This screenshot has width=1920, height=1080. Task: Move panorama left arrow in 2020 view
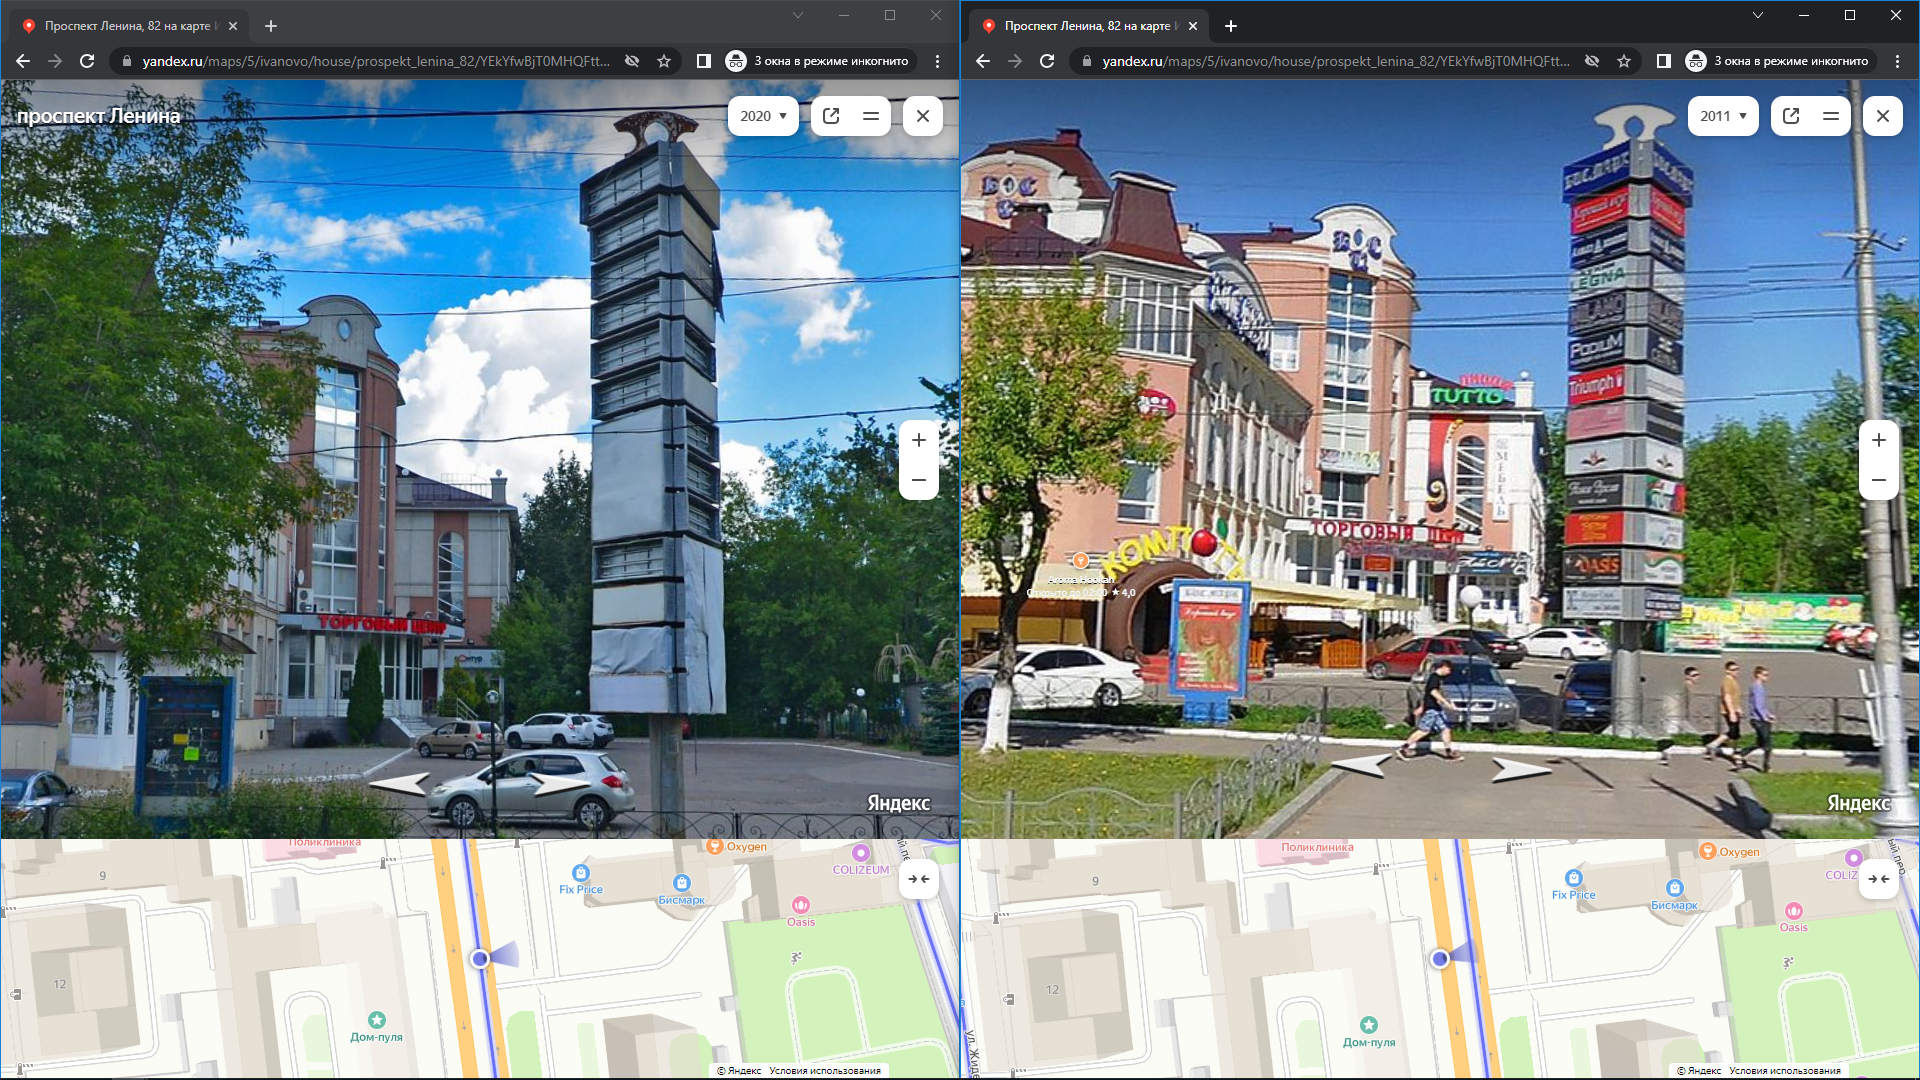click(x=399, y=783)
